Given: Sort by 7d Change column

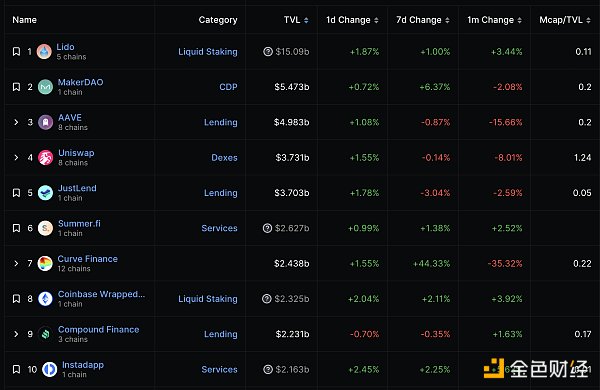Looking at the screenshot, I should coord(422,20).
